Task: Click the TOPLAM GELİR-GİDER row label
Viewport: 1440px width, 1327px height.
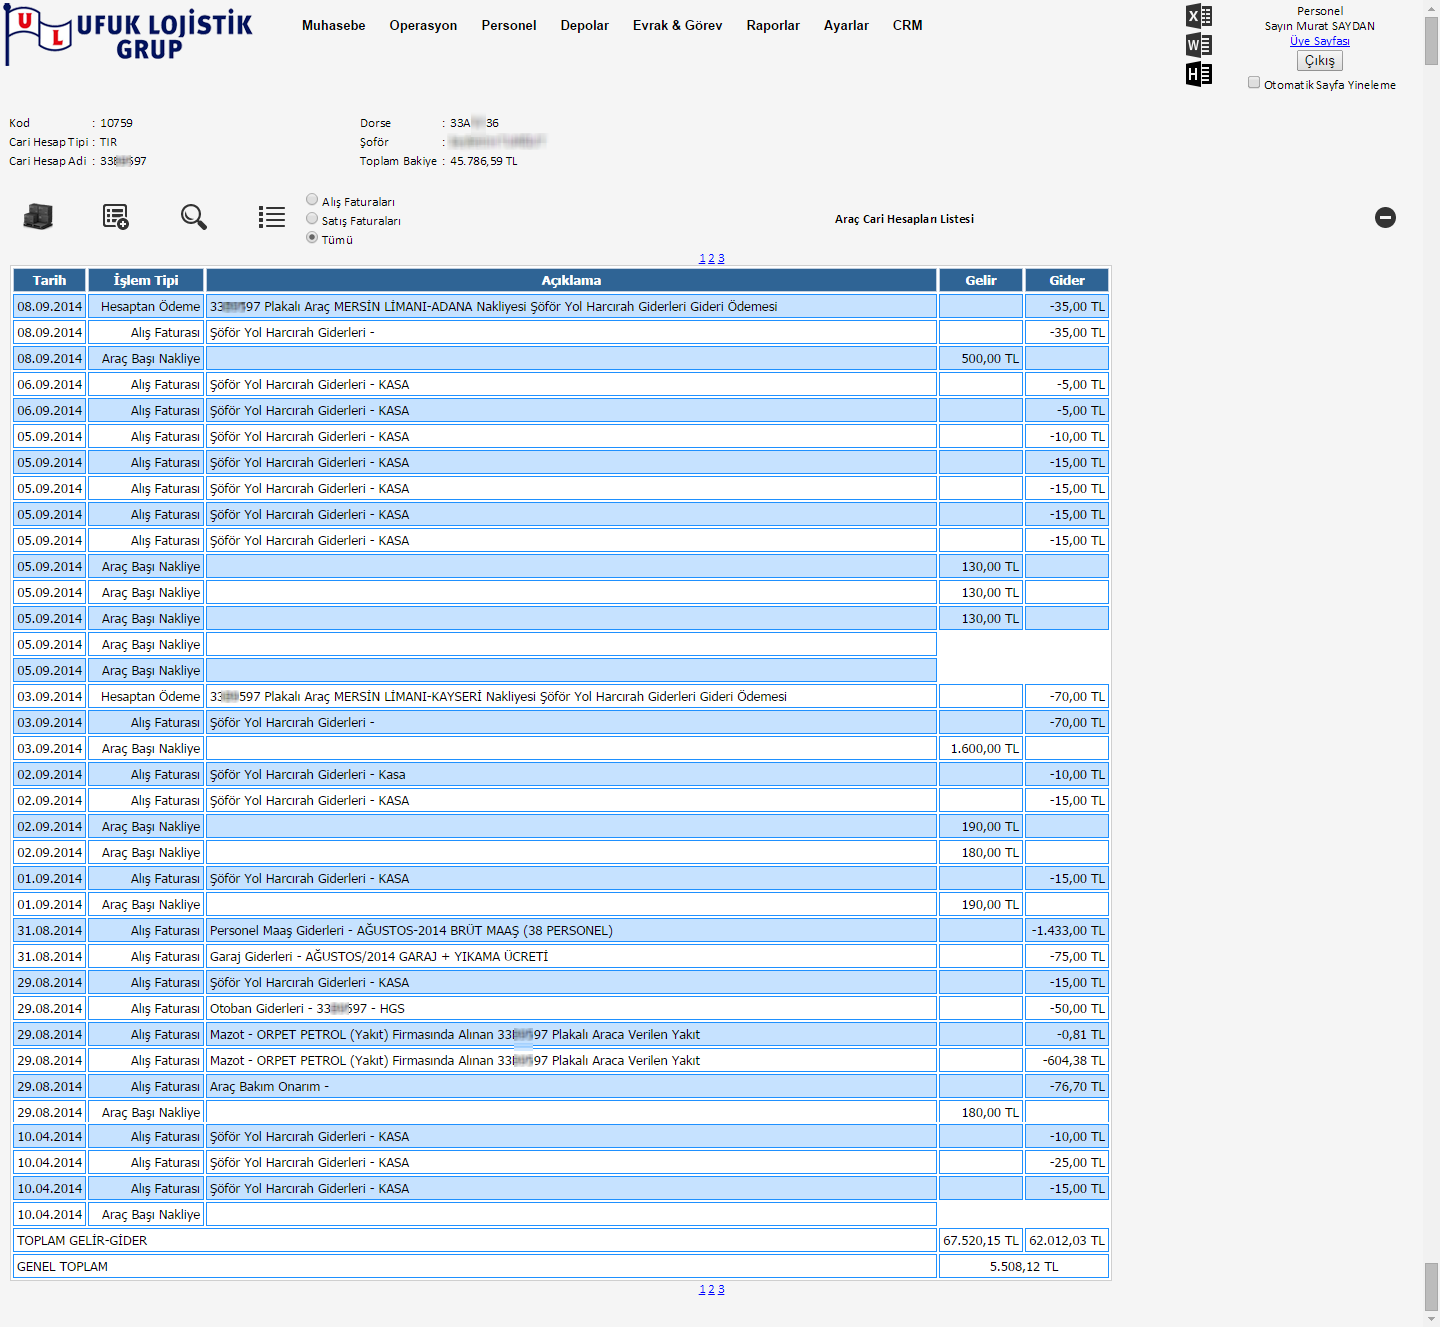Action: (82, 1240)
